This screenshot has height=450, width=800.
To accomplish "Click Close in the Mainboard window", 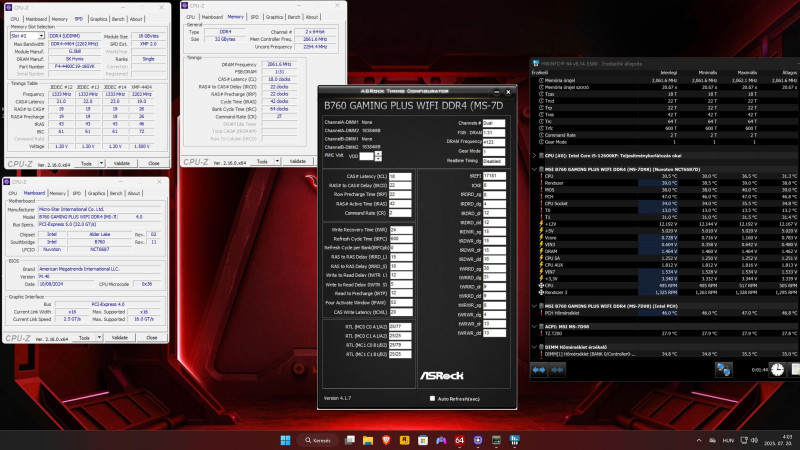I will pyautogui.click(x=152, y=338).
